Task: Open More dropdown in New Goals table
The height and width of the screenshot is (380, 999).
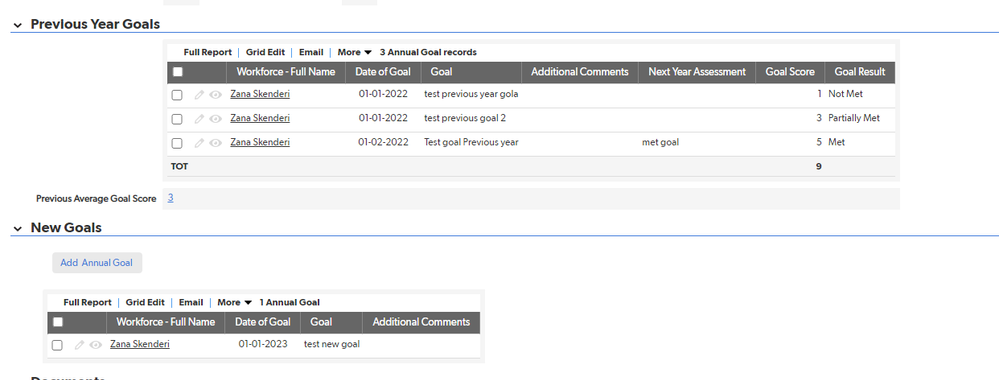Action: click(x=234, y=302)
